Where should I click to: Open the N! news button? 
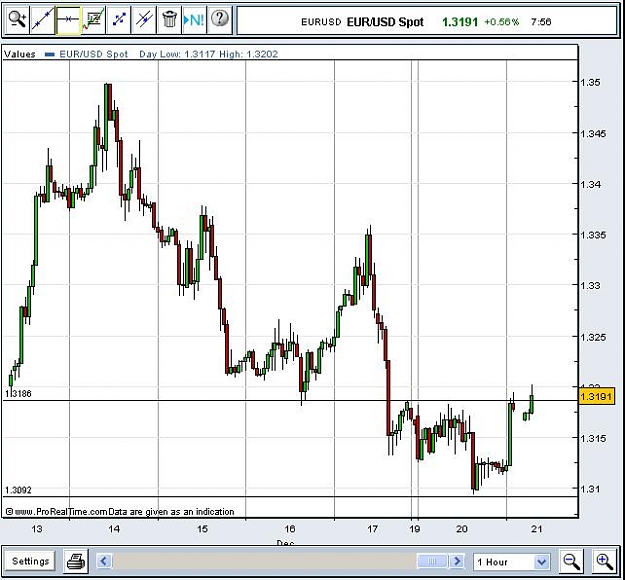tap(195, 19)
